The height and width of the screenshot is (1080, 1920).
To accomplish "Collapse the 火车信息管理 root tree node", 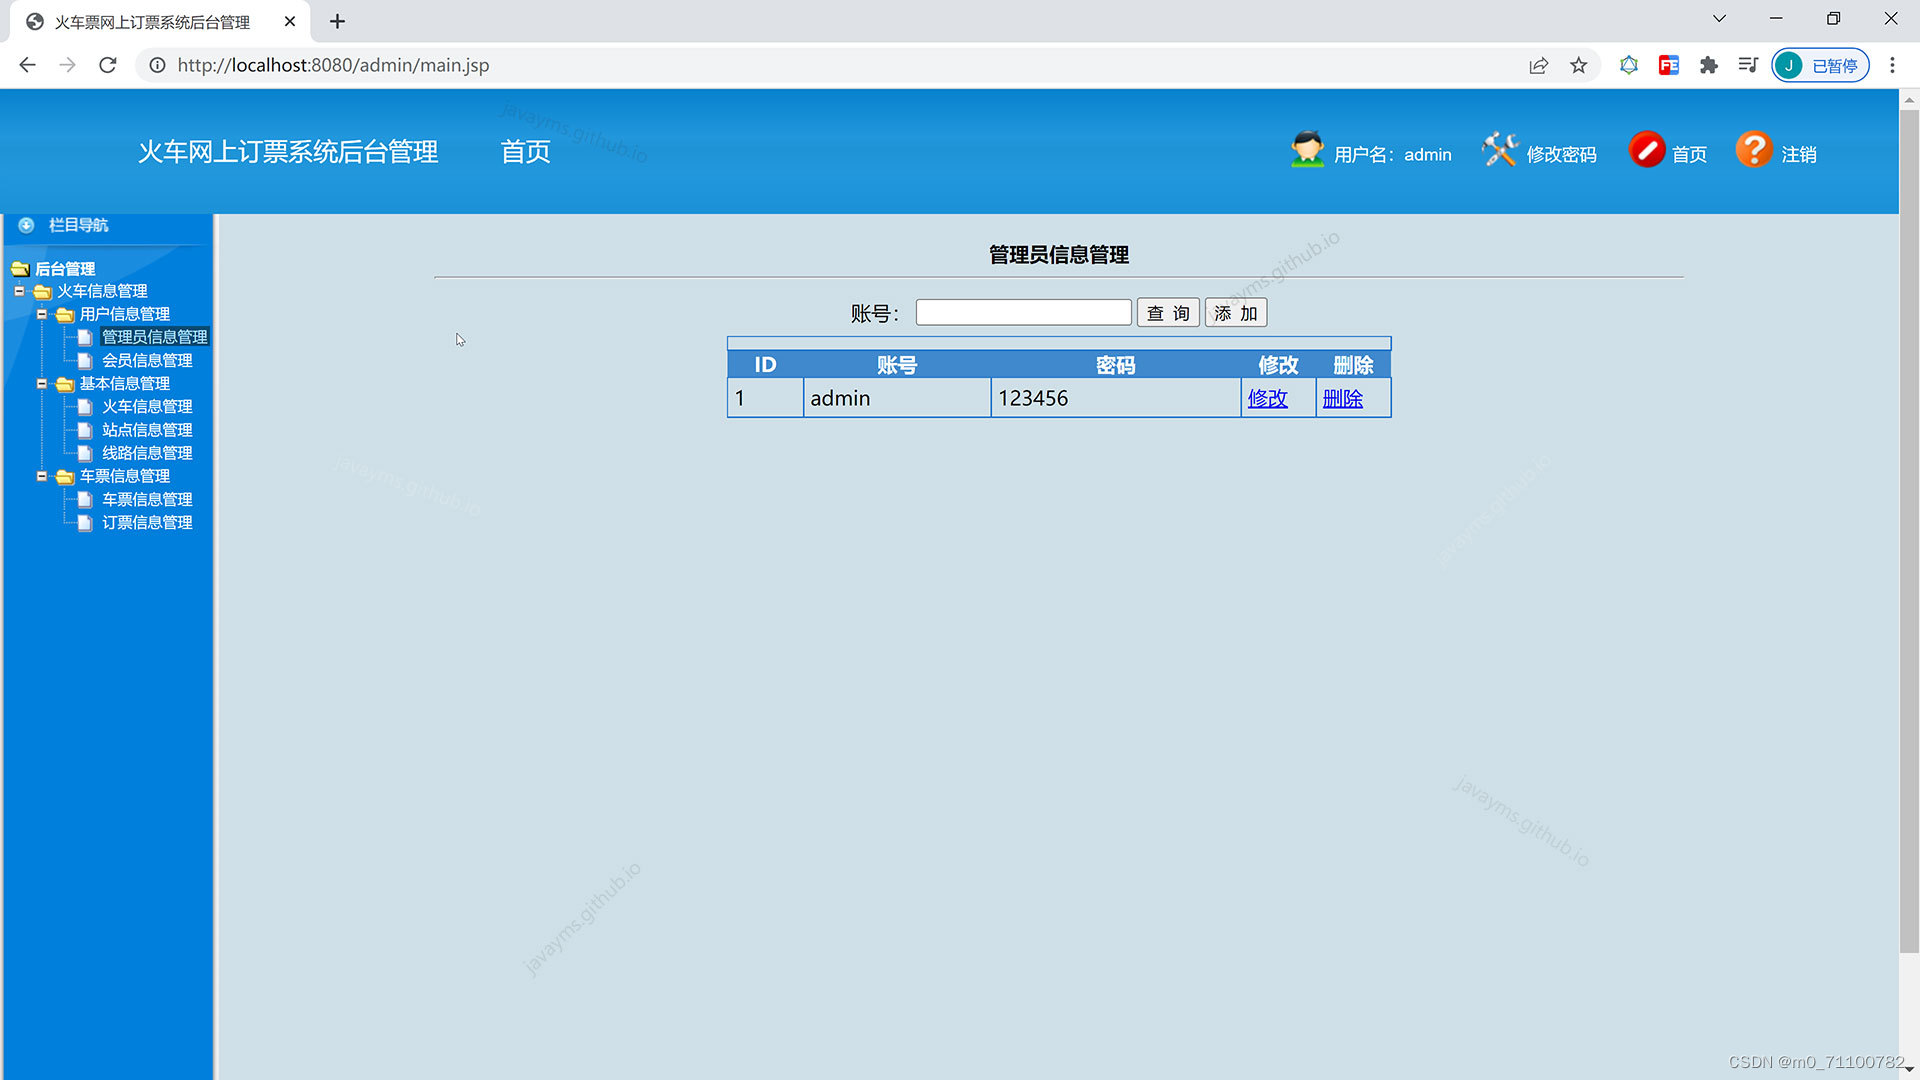I will [x=19, y=291].
